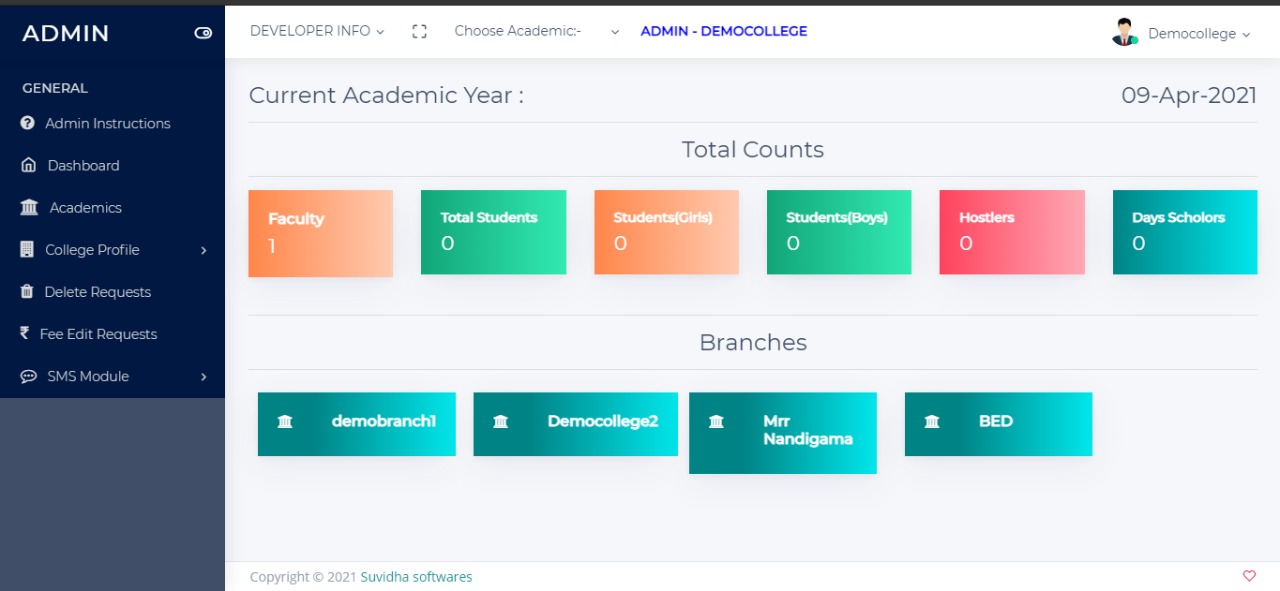Click the SMS Module chat bubble icon

(28, 376)
